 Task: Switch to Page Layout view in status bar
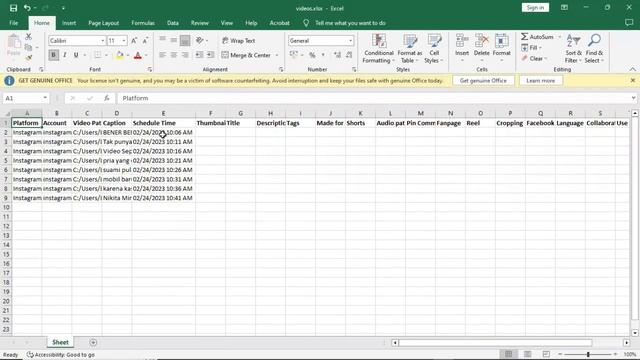527,354
